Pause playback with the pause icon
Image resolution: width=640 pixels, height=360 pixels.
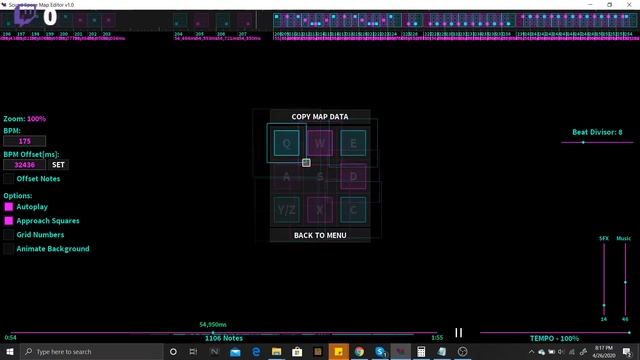[x=459, y=333]
